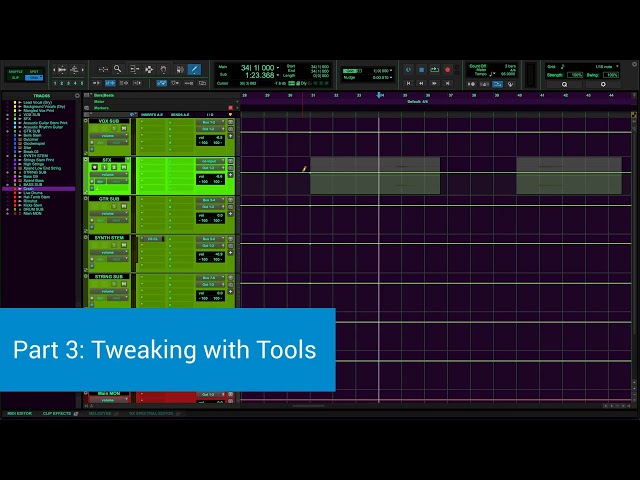Viewport: 640px width, 480px height.
Task: Select the Scrubber speaker tool
Action: tap(180, 69)
